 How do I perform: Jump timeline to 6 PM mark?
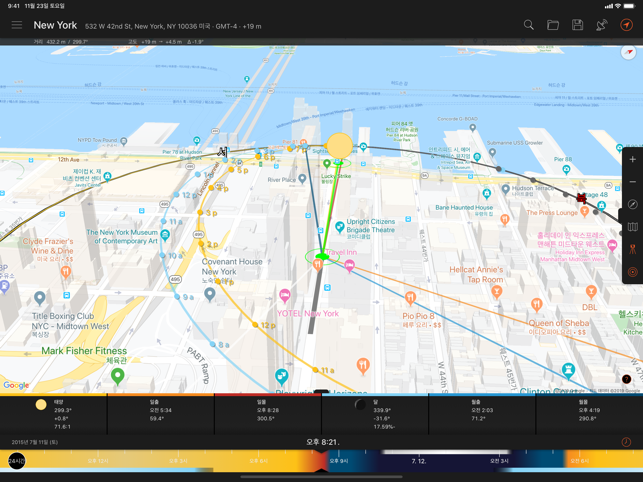(x=259, y=461)
